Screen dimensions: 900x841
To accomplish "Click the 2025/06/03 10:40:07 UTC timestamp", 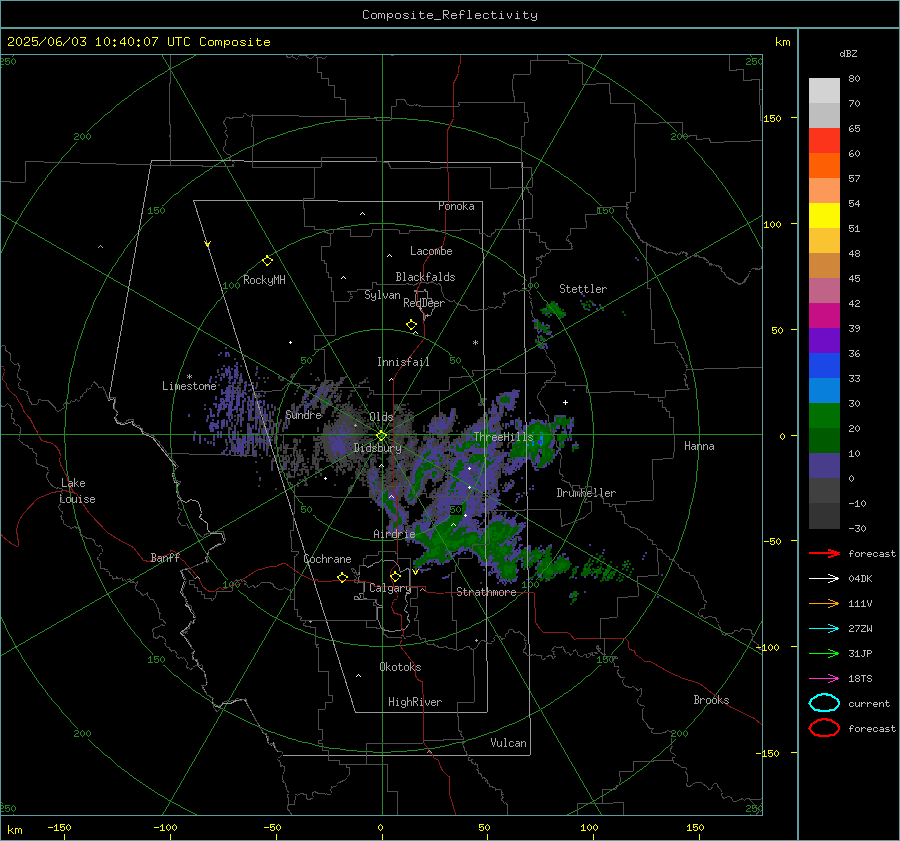I will tap(99, 42).
